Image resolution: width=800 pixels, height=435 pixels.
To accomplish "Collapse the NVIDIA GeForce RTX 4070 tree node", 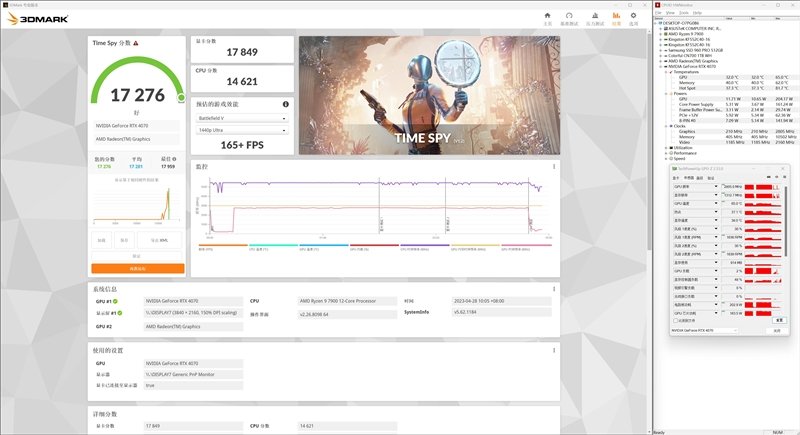I will pos(661,67).
